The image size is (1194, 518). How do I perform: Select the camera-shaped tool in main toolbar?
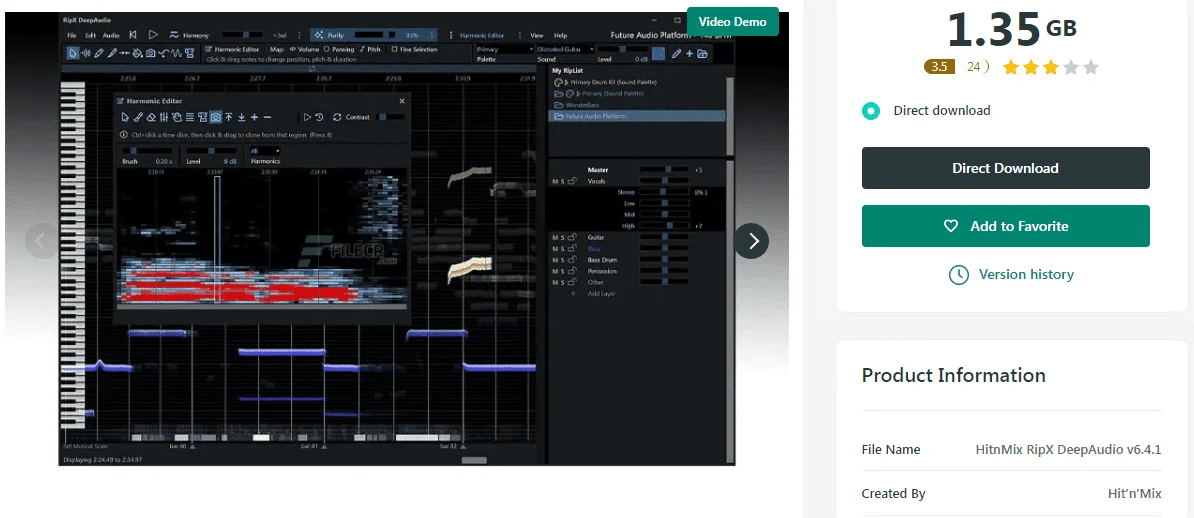click(x=151, y=53)
